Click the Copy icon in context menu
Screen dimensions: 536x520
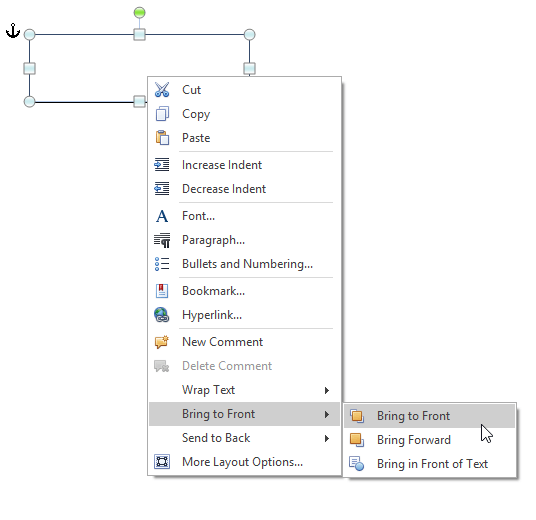(162, 114)
